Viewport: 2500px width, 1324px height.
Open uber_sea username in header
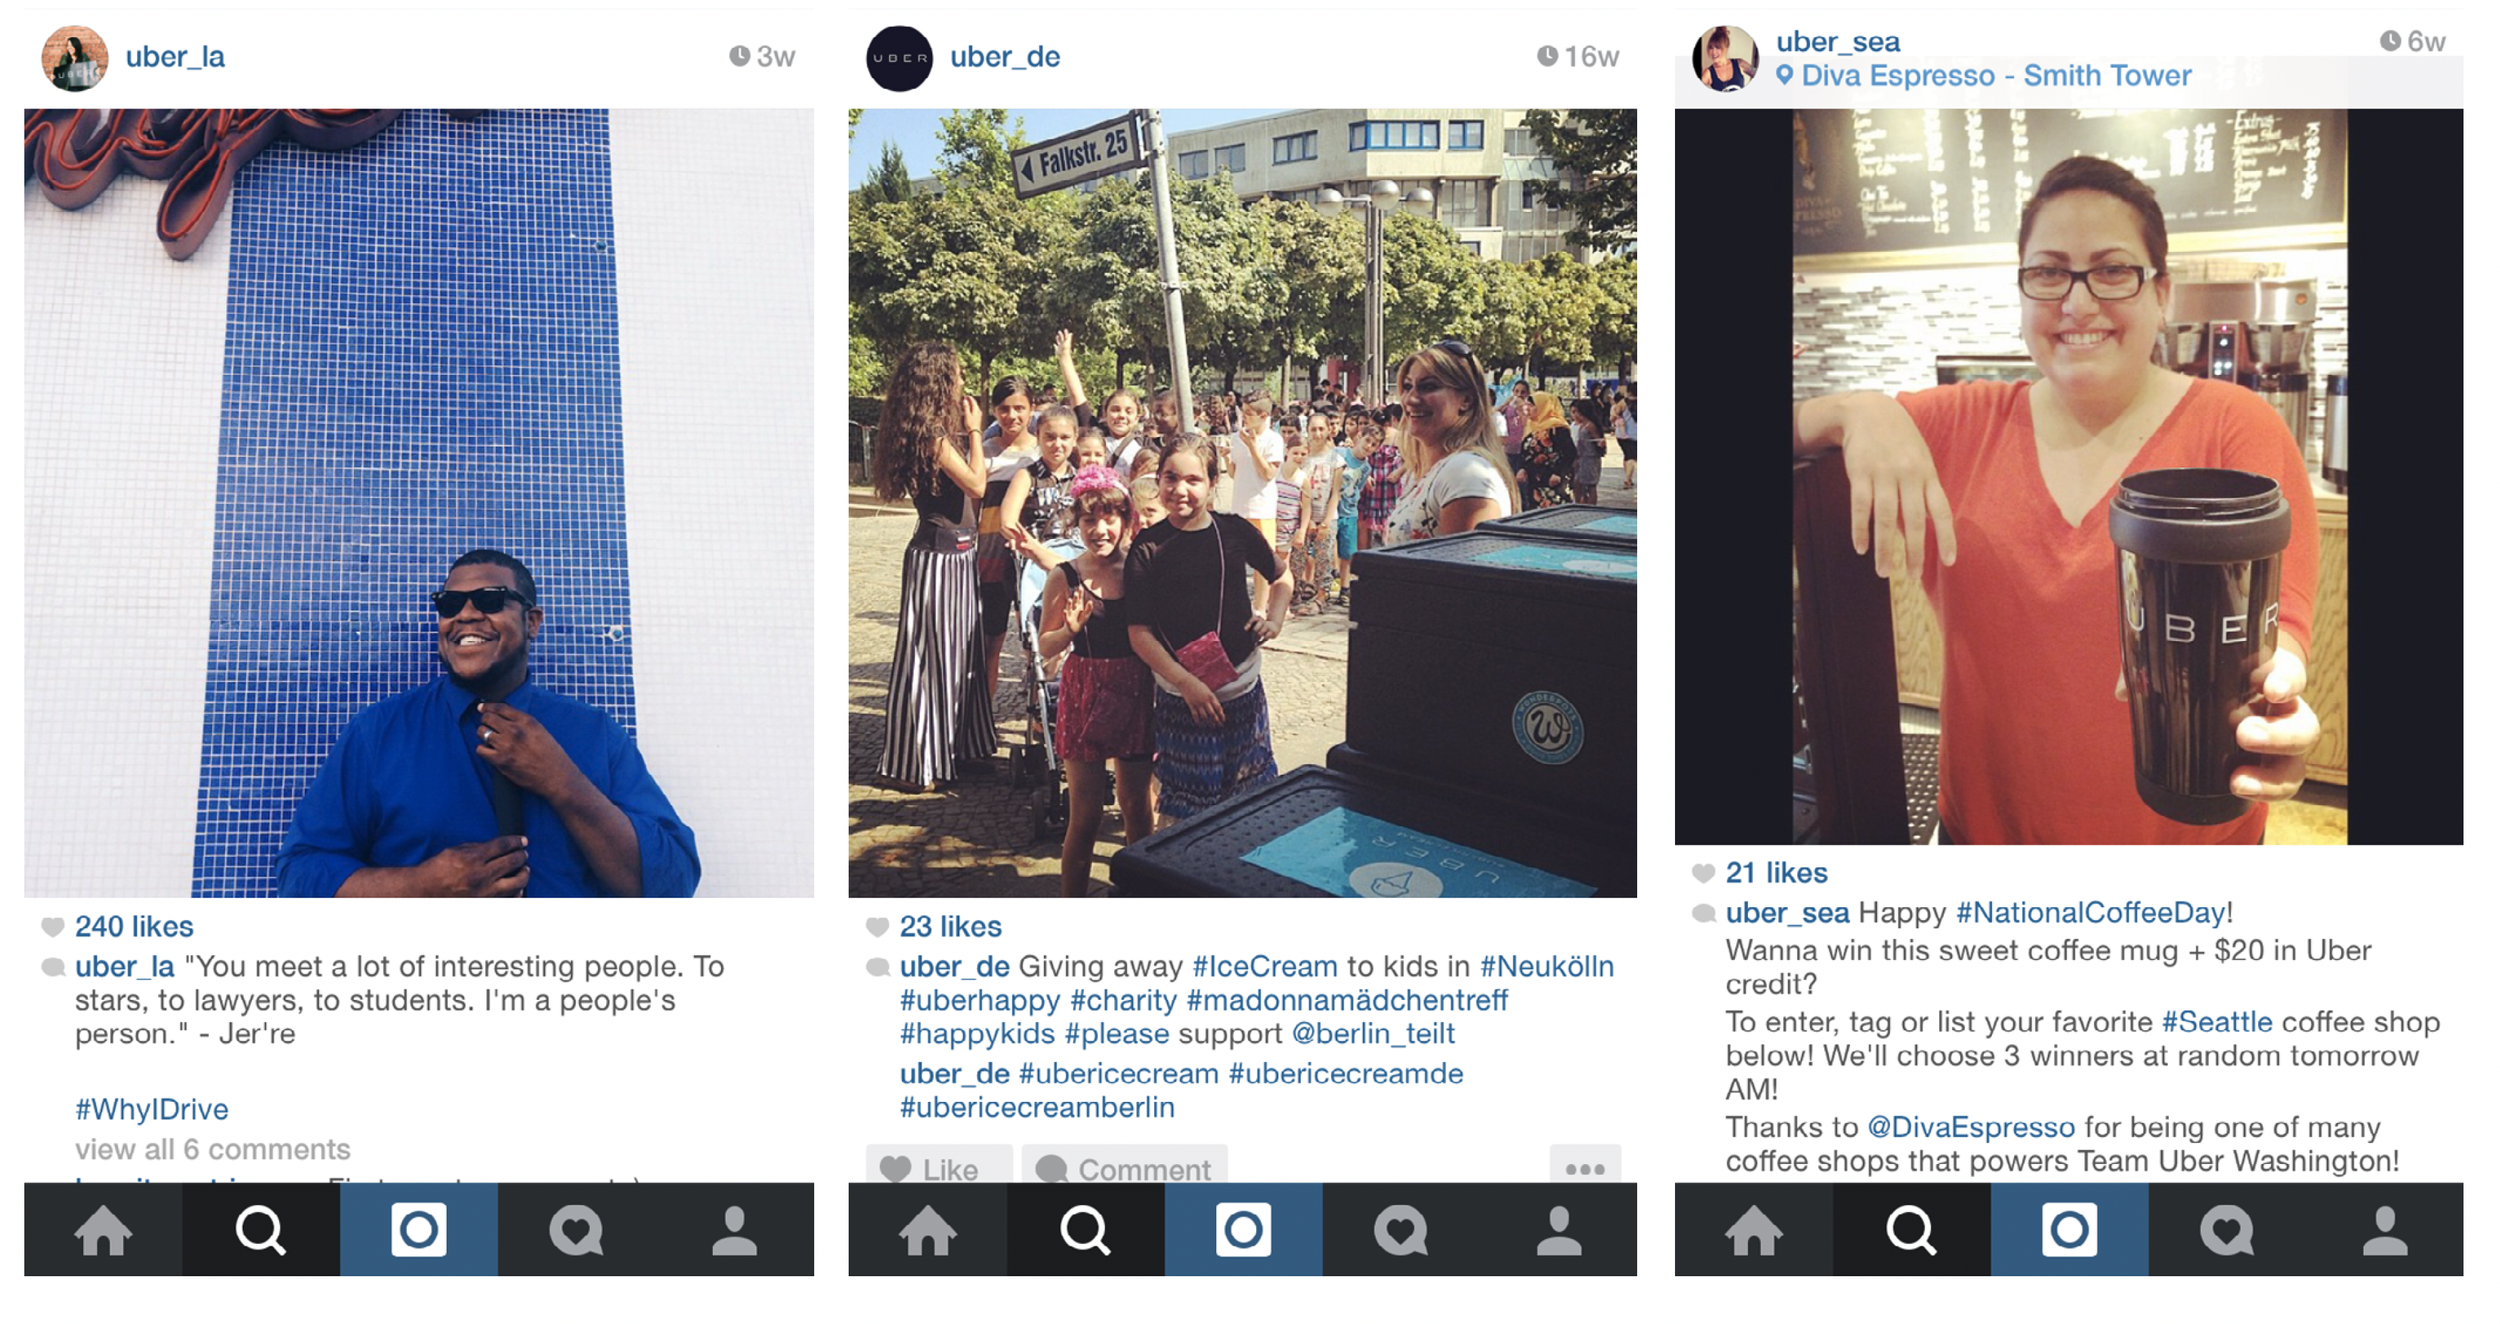1838,42
